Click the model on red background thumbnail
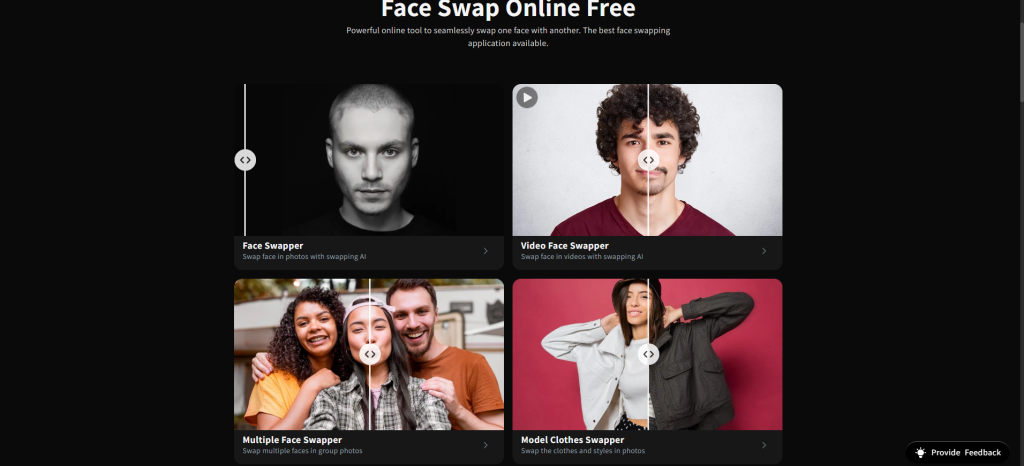1024x466 pixels. click(x=647, y=354)
